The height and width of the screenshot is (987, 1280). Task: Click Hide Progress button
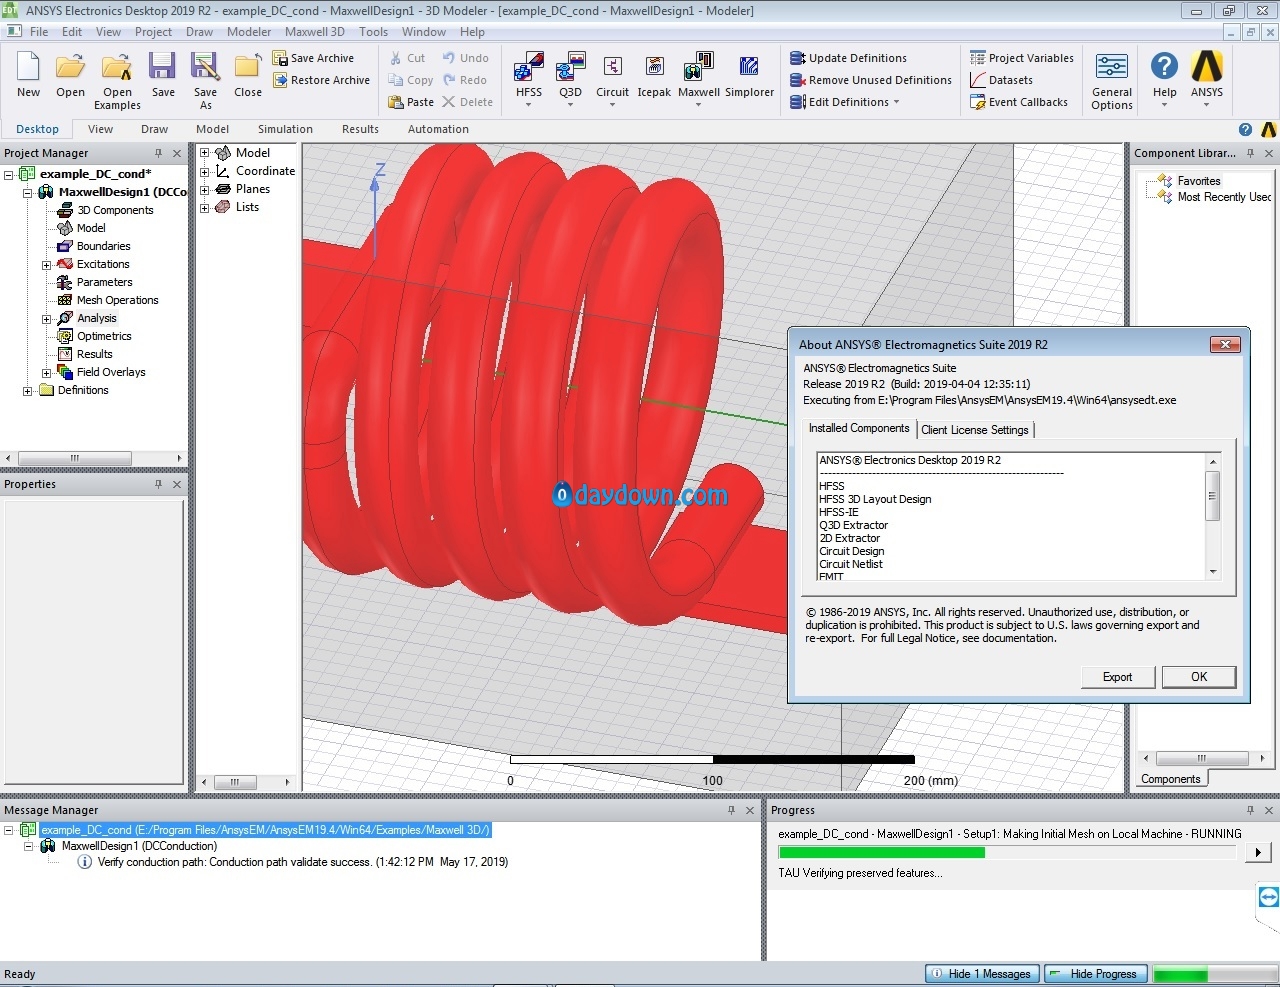click(x=1096, y=974)
